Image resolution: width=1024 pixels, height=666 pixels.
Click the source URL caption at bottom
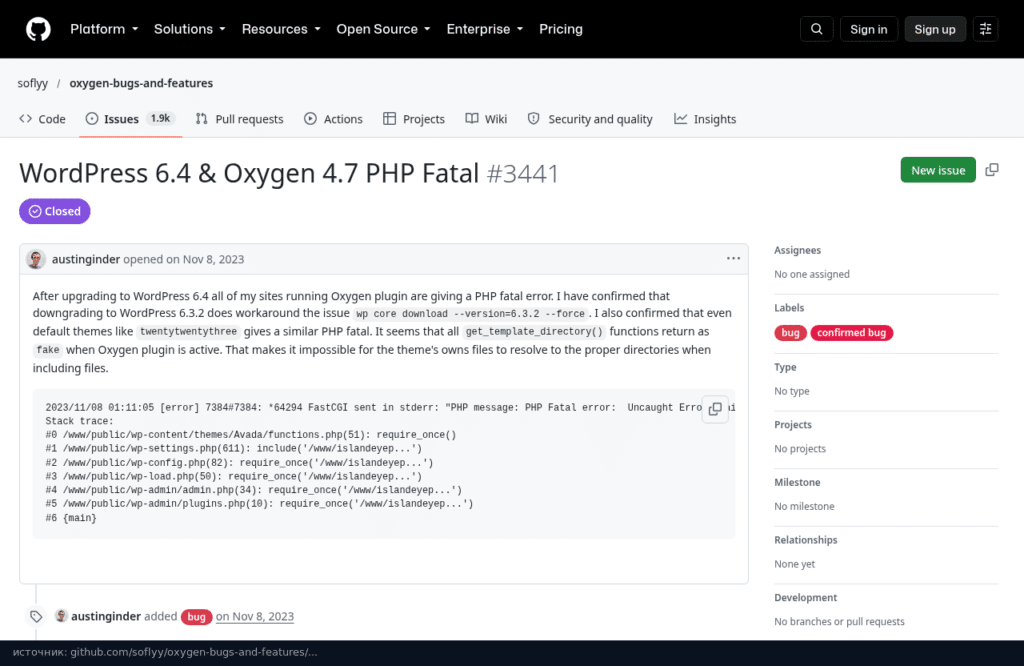pos(165,652)
